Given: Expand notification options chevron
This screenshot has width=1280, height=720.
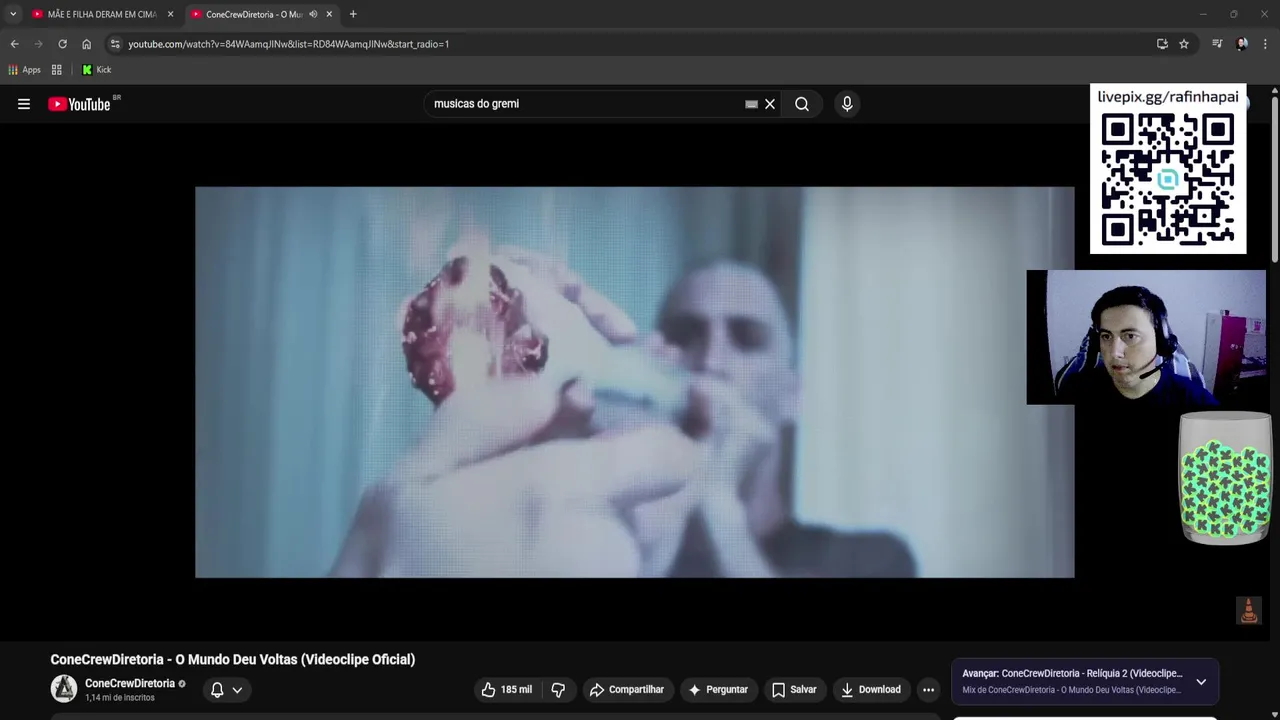Looking at the screenshot, I should point(237,690).
